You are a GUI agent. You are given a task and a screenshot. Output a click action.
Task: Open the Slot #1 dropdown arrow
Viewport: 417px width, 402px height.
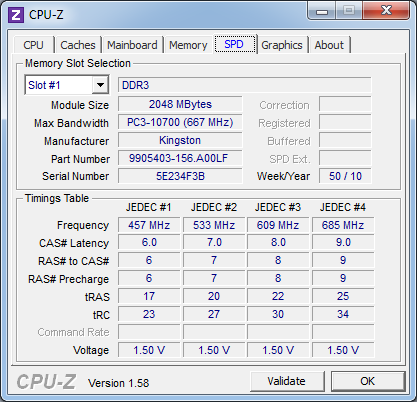(x=100, y=85)
